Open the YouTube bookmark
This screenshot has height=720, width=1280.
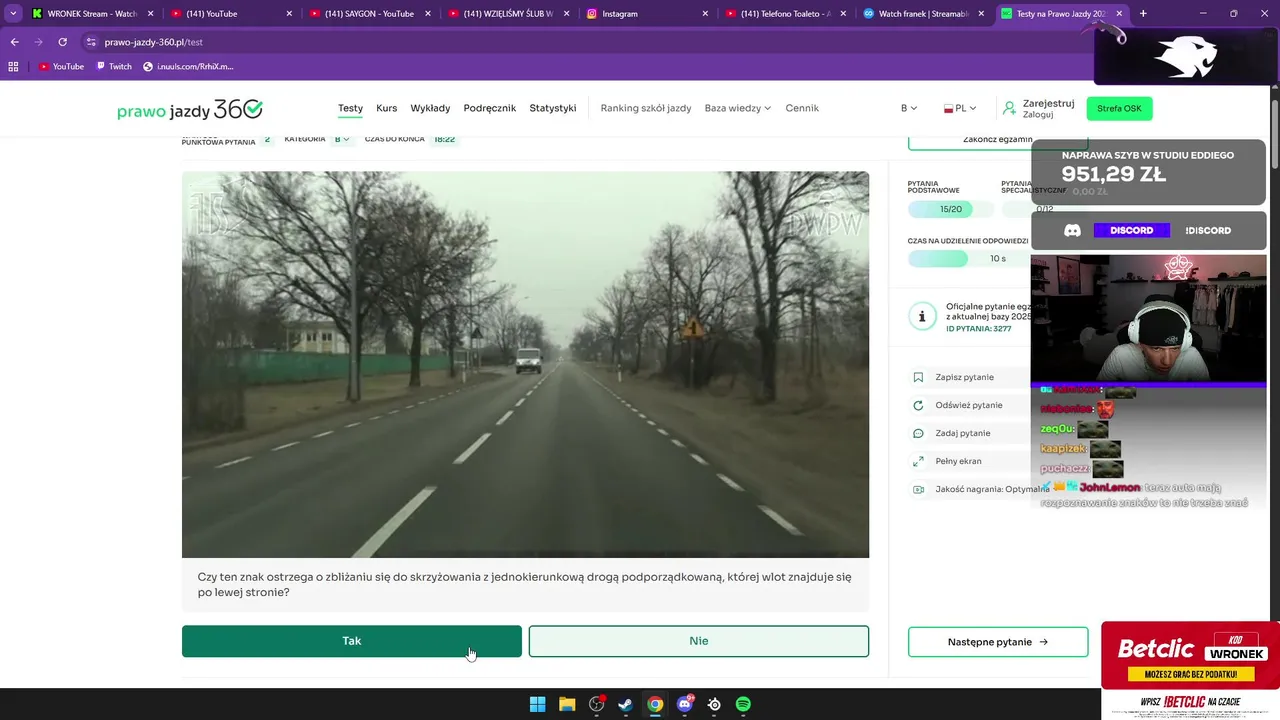(x=61, y=66)
